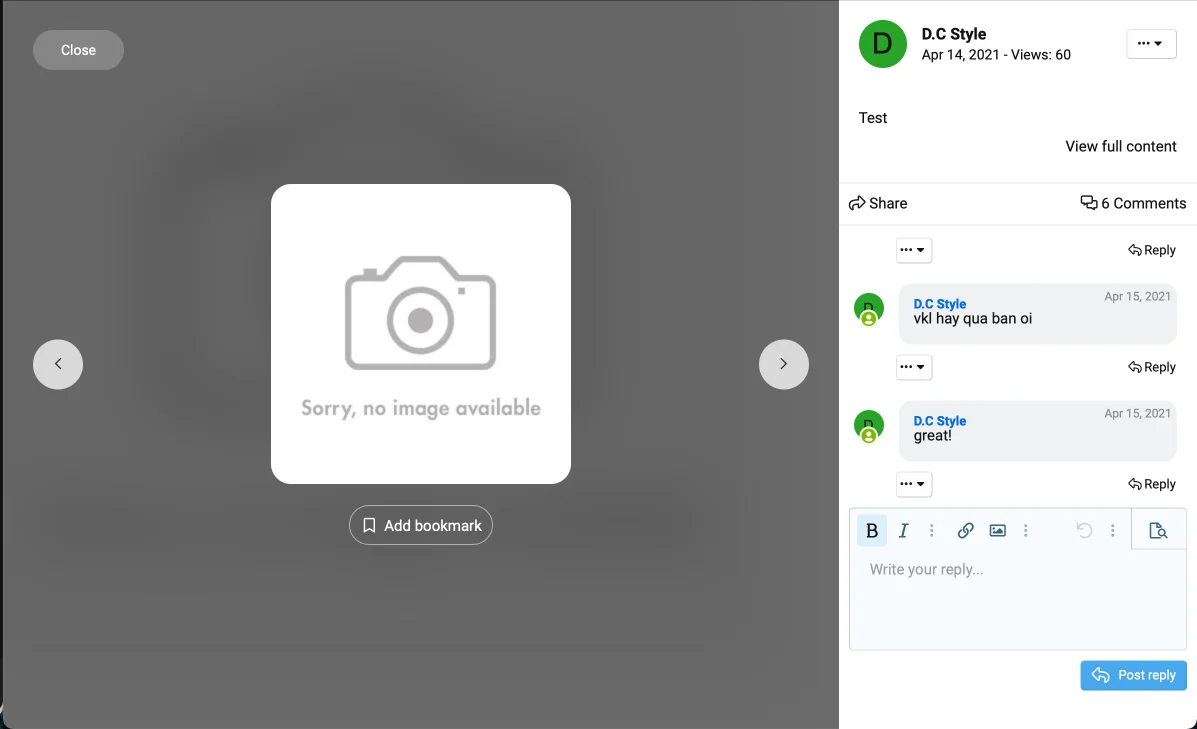Image resolution: width=1197 pixels, height=729 pixels.
Task: Insert an image in the reply
Action: (997, 531)
